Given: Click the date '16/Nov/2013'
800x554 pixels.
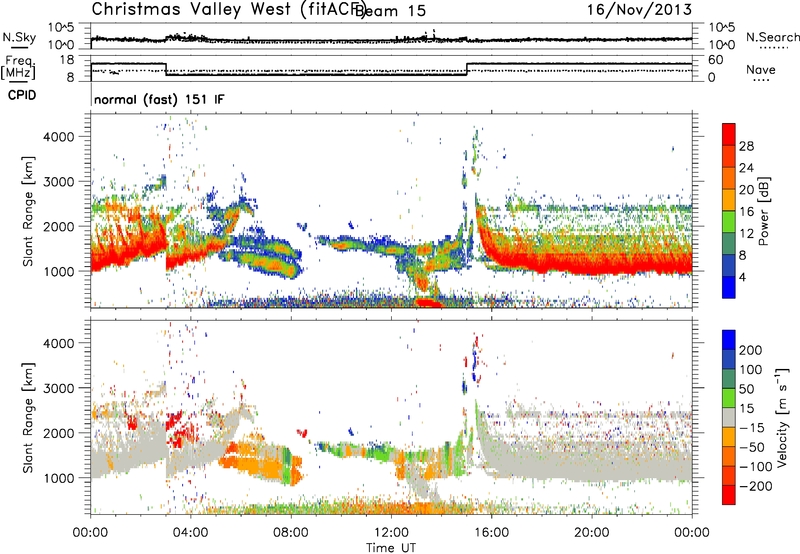Looking at the screenshot, I should click(x=639, y=10).
